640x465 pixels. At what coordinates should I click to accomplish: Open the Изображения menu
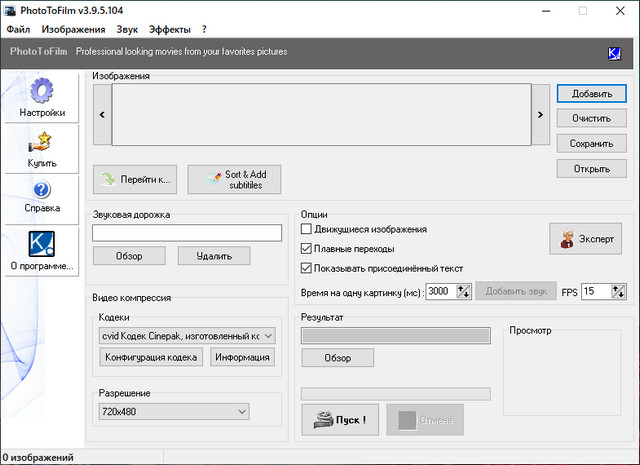[x=73, y=29]
